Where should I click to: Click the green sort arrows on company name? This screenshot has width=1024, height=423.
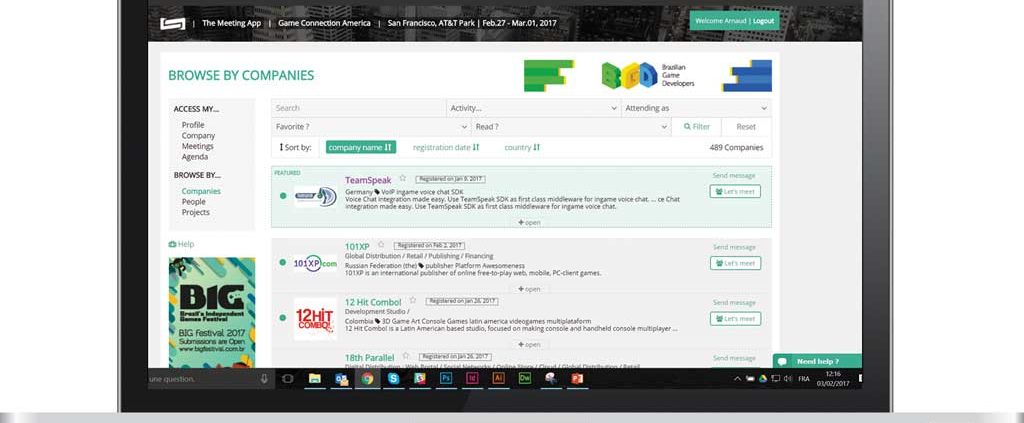pyautogui.click(x=388, y=148)
